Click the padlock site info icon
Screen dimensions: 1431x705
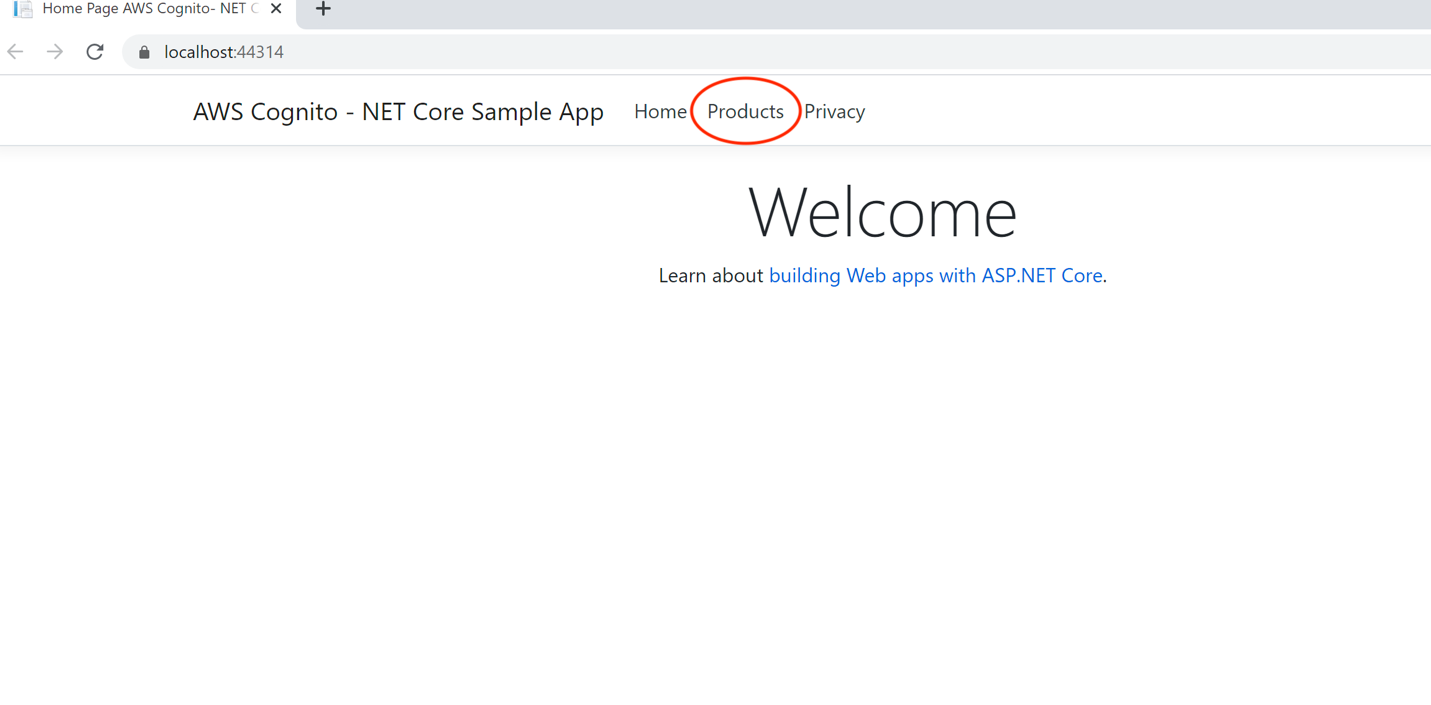[144, 52]
